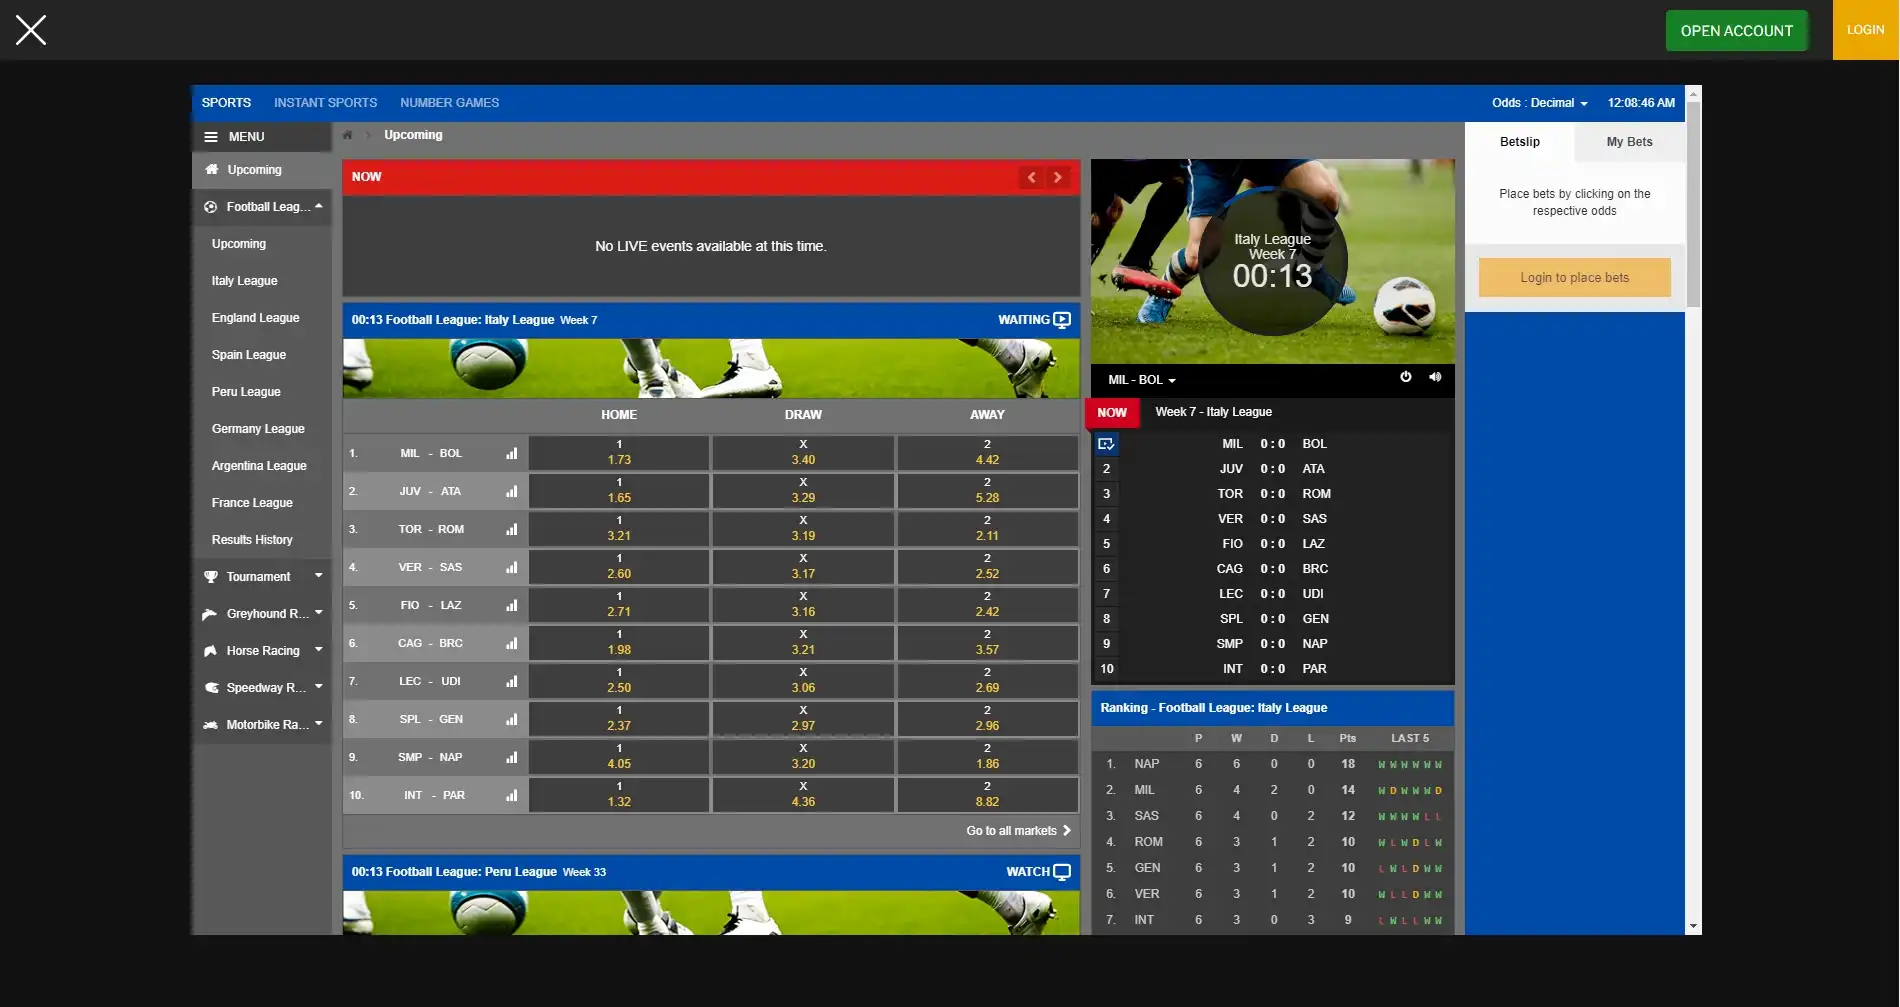Open statistics icon for MIL - BOL match
Image resolution: width=1900 pixels, height=1007 pixels.
512,453
